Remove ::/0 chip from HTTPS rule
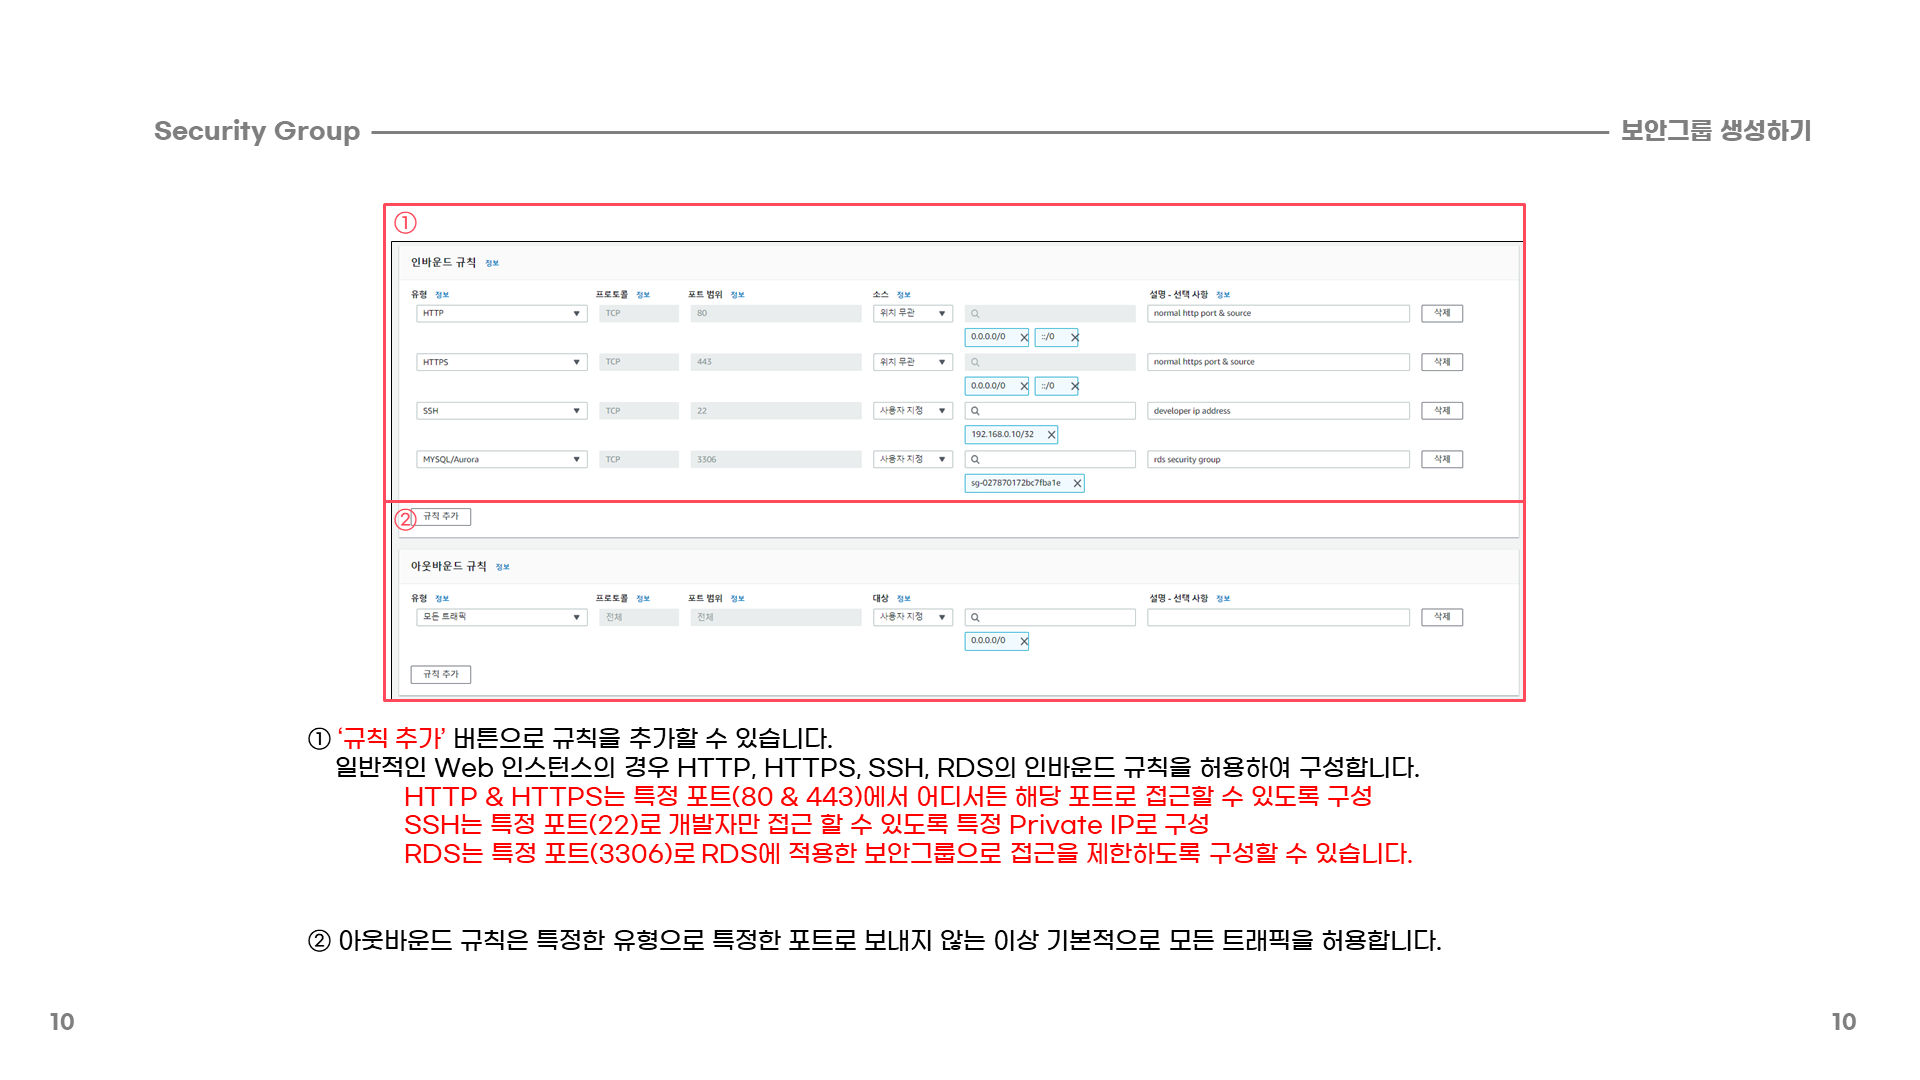The width and height of the screenshot is (1920, 1080). [1075, 386]
